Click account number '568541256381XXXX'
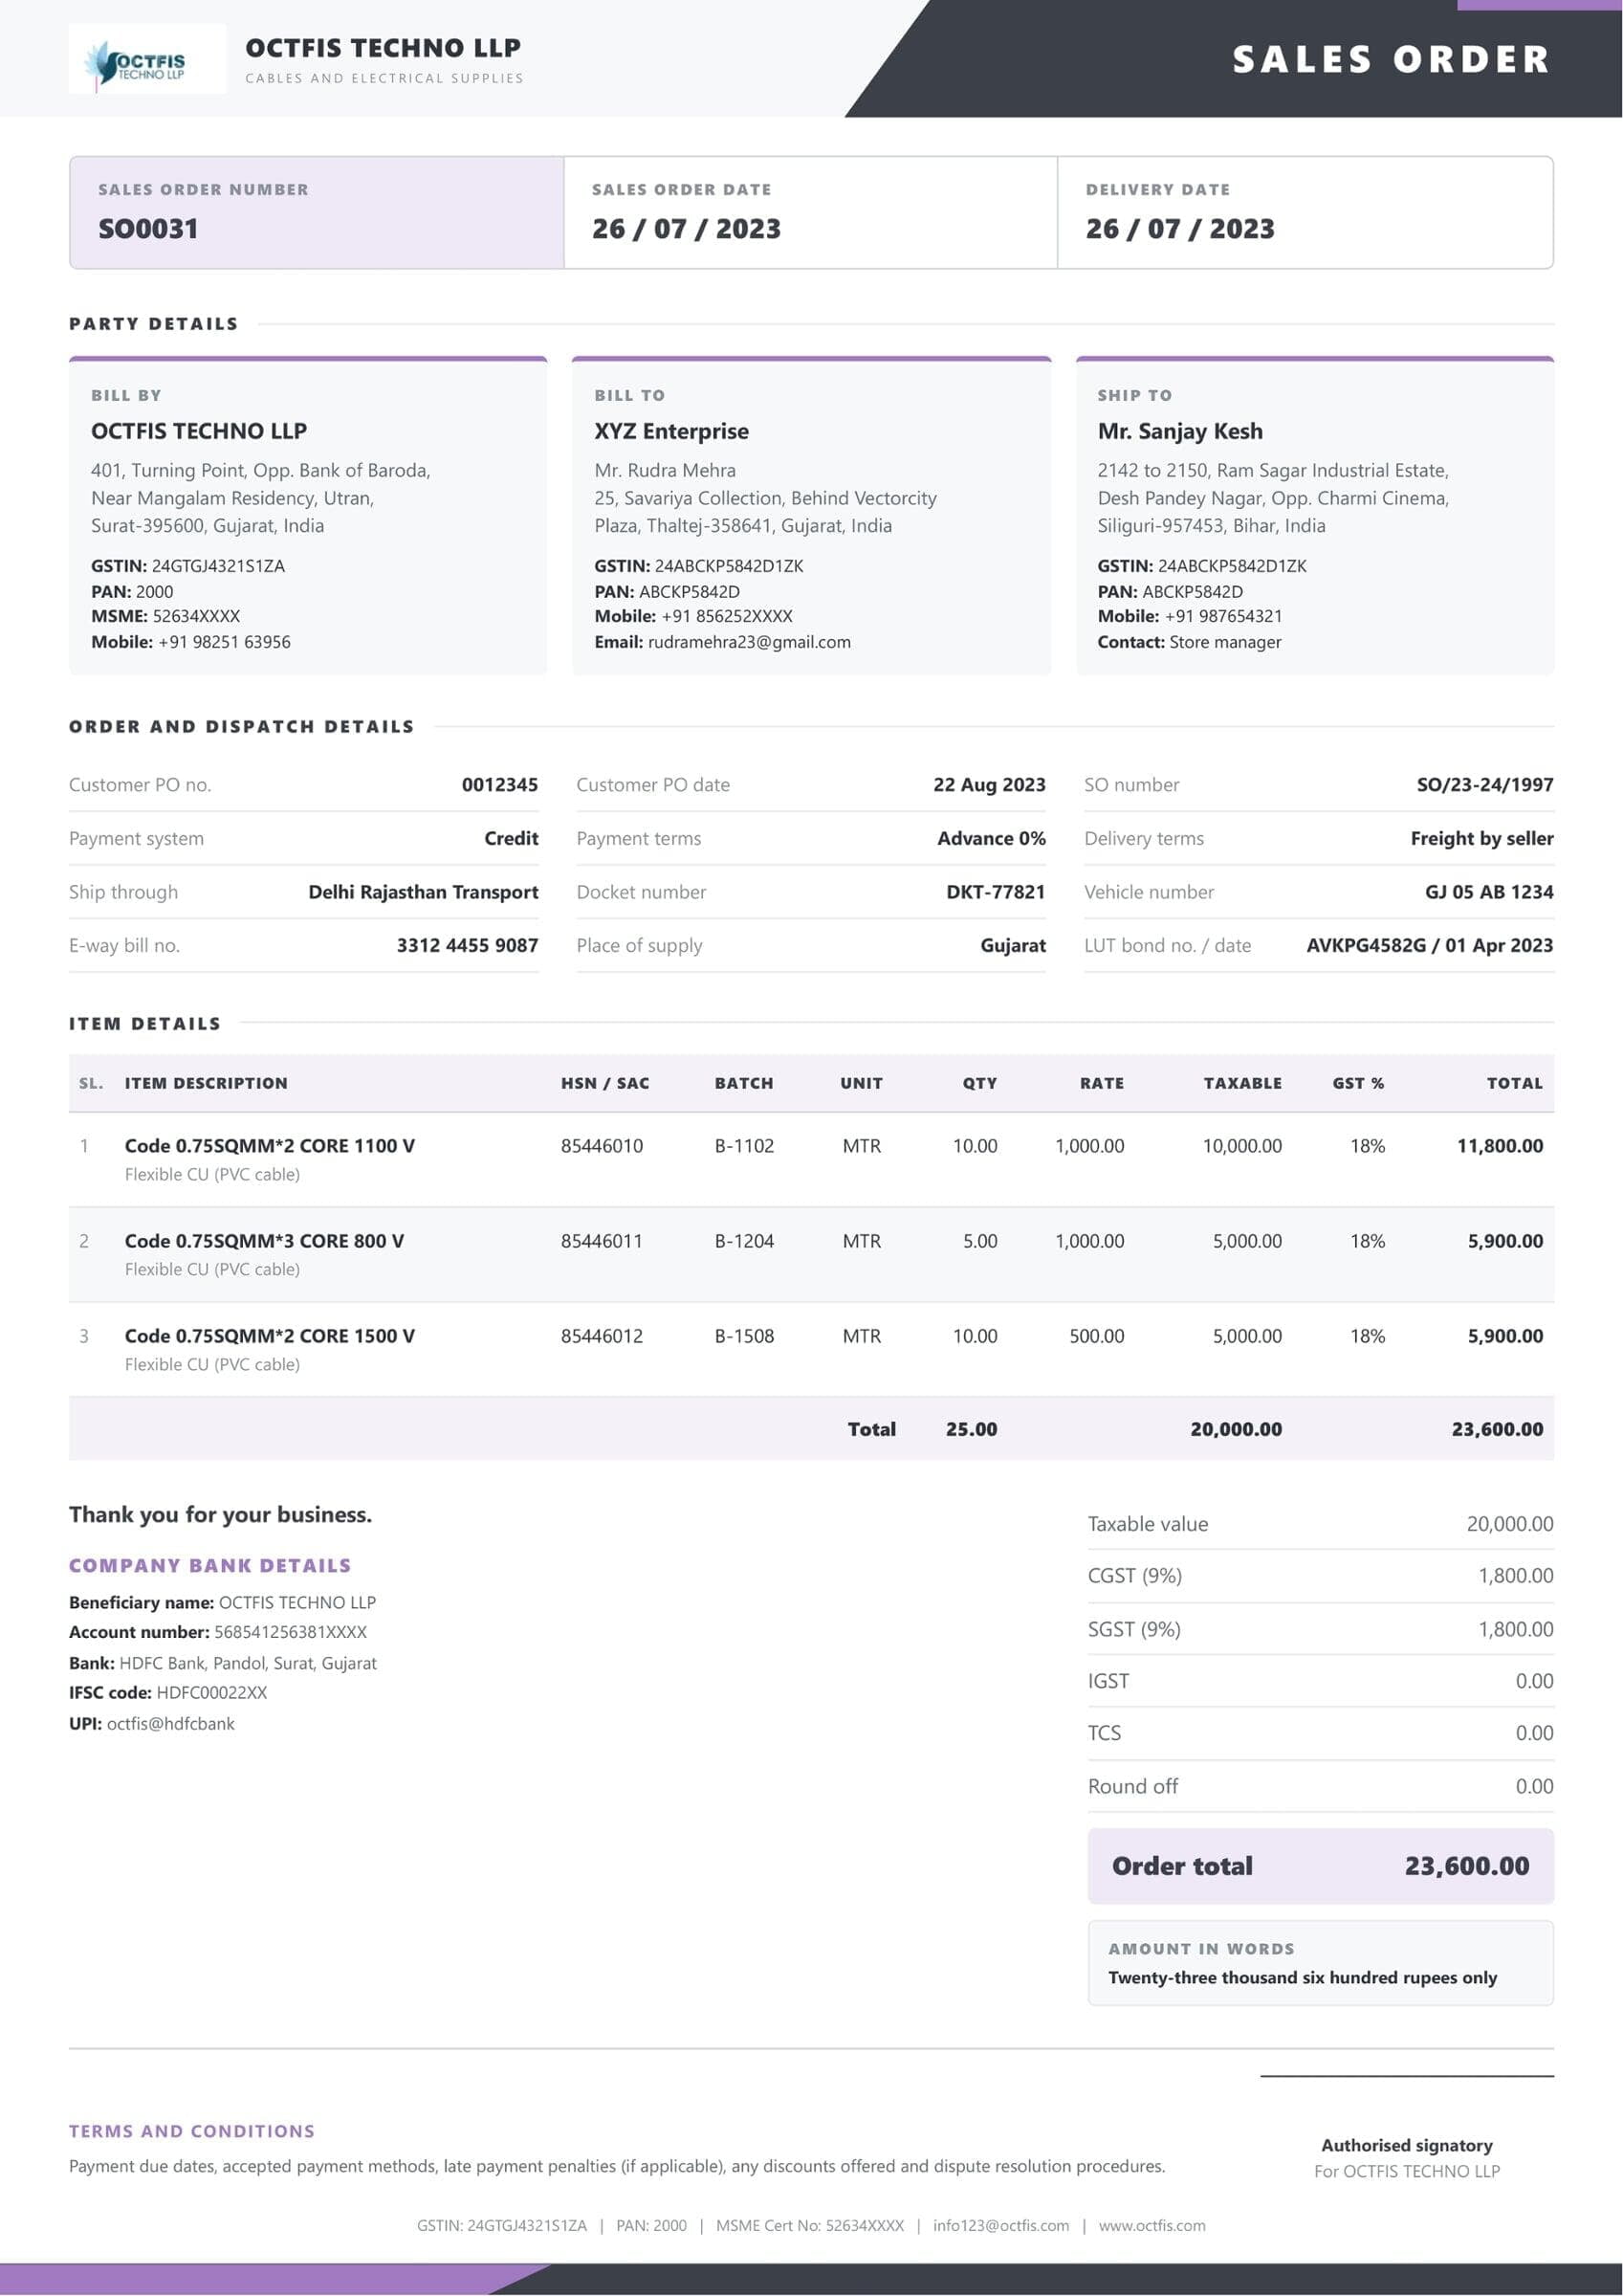 pyautogui.click(x=290, y=1632)
